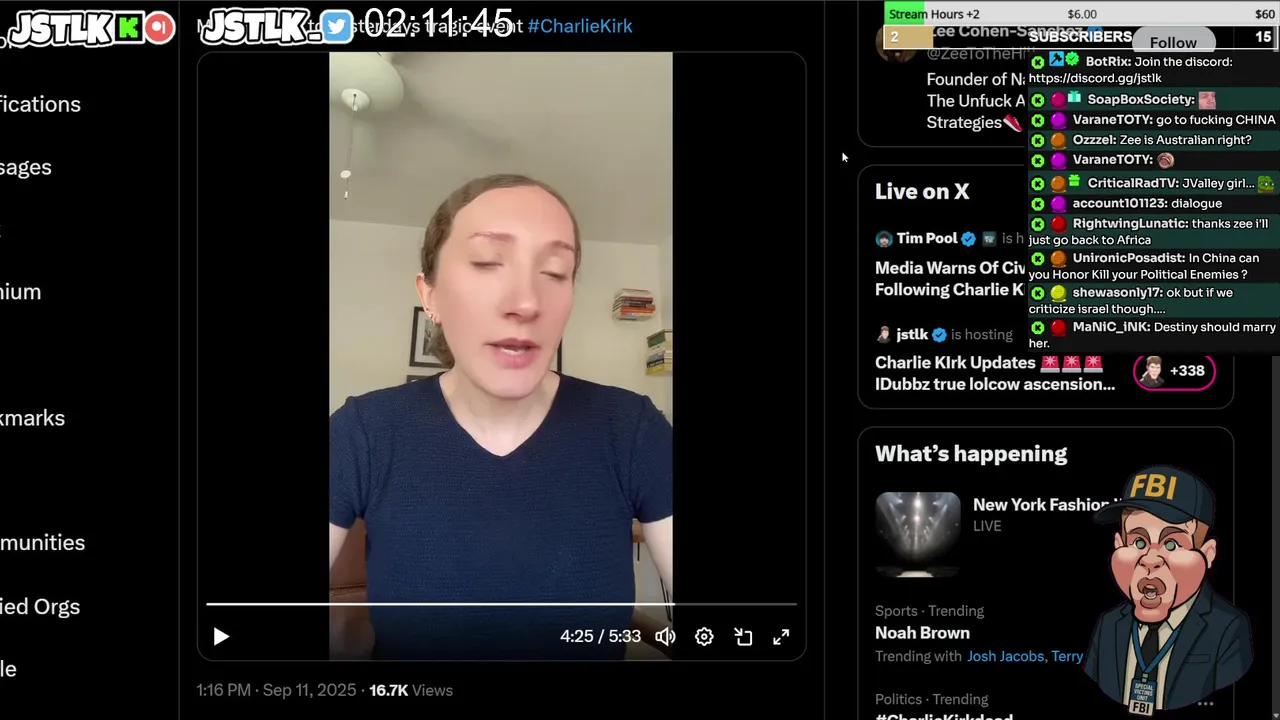Seek along the video progress bar

501,604
